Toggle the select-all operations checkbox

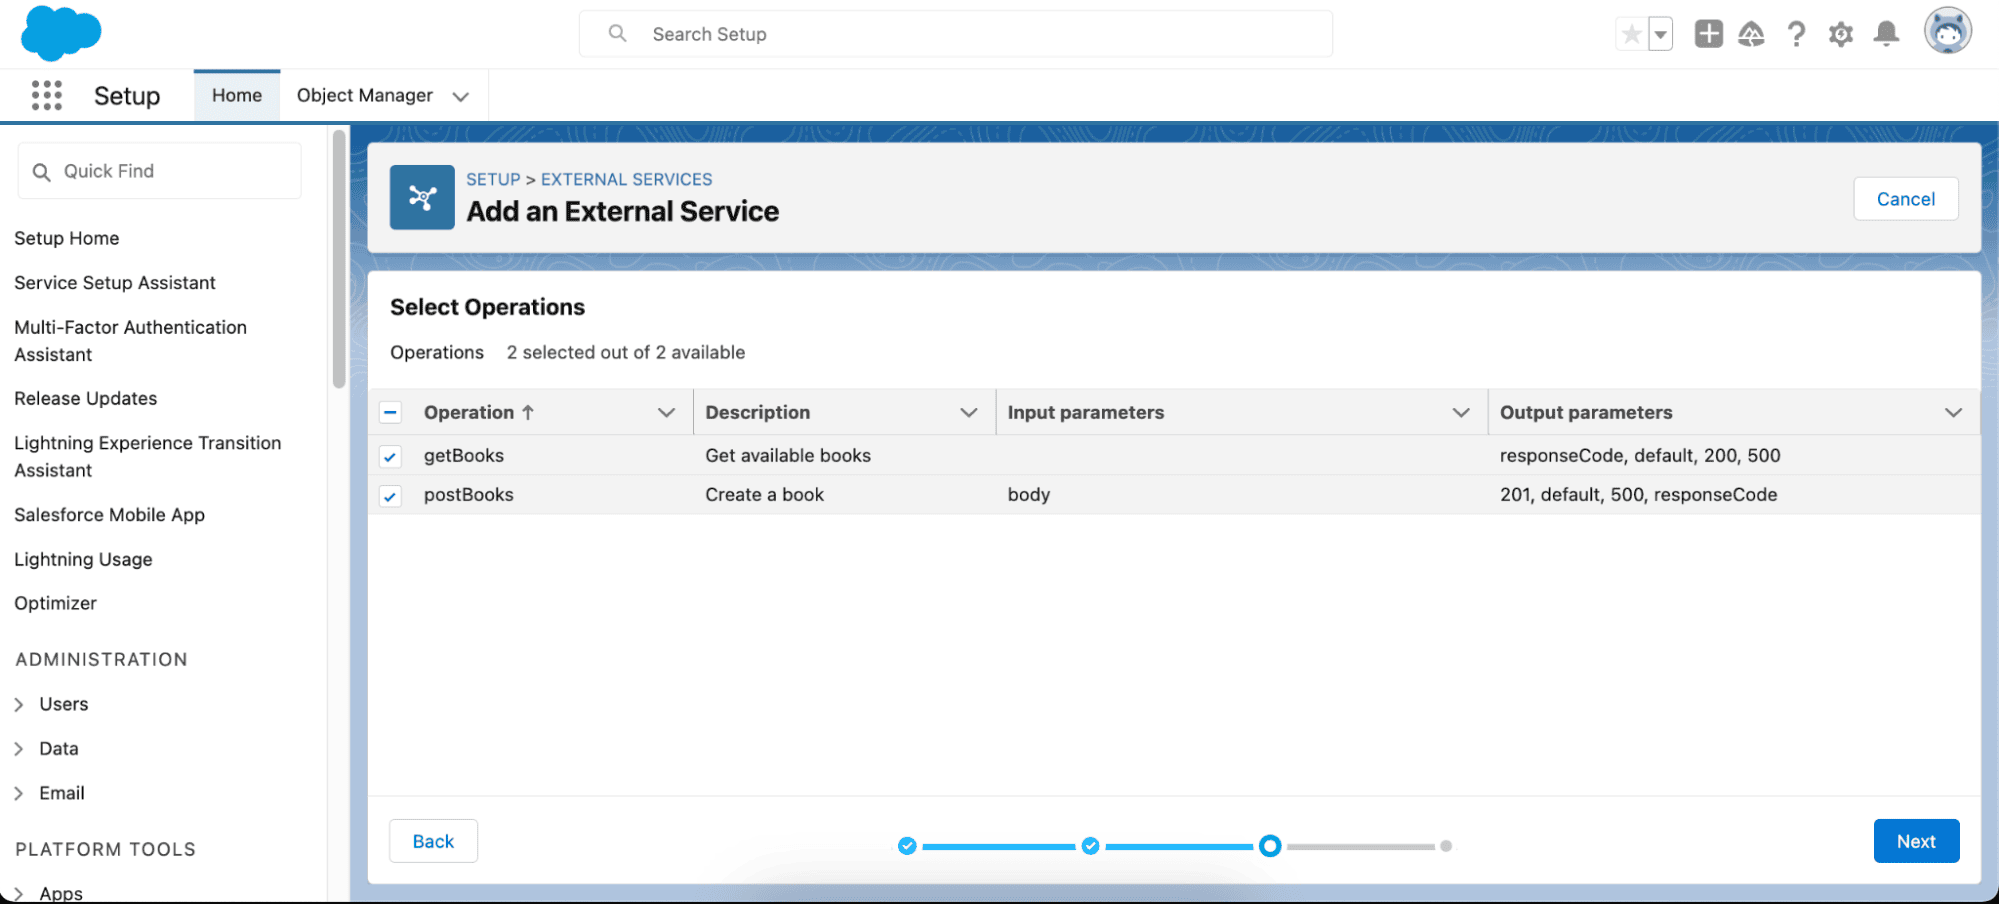(x=390, y=412)
